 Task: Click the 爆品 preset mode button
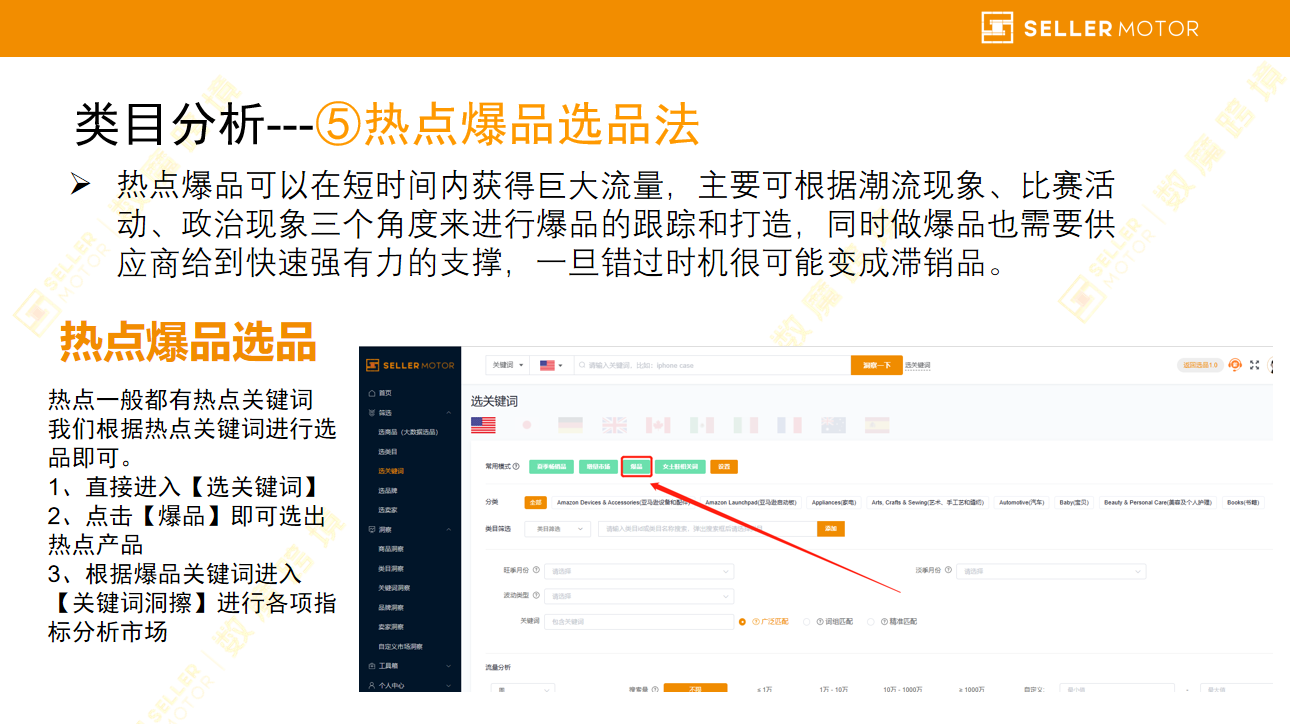[x=636, y=466]
